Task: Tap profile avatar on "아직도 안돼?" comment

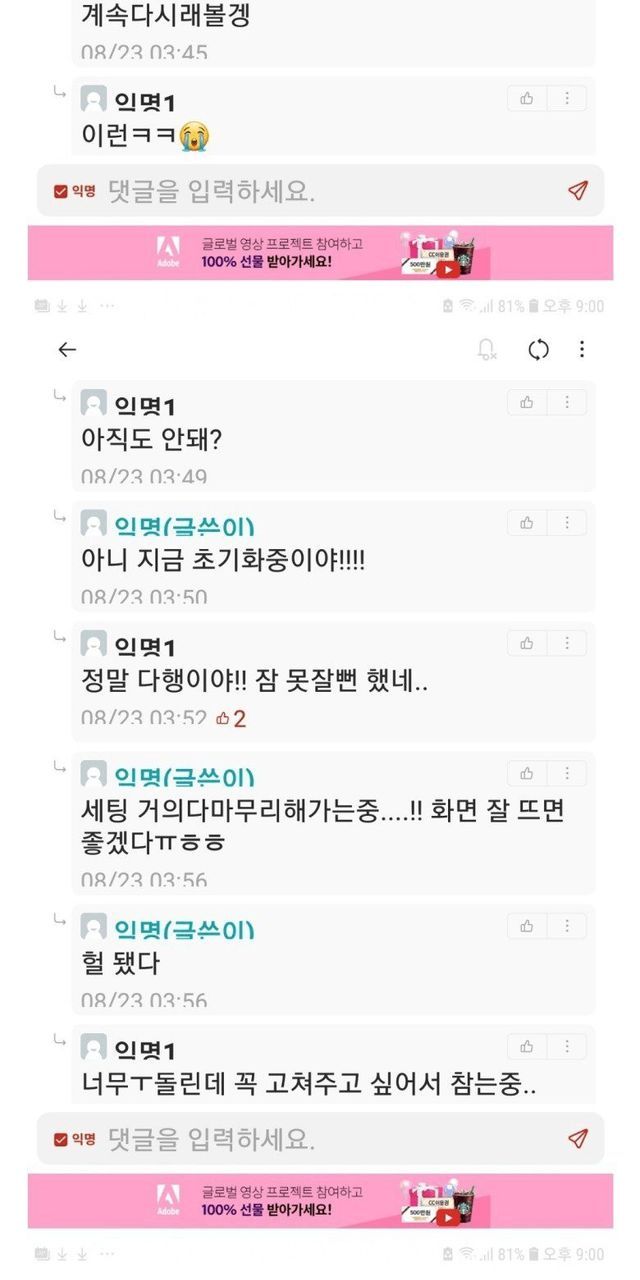Action: [x=94, y=403]
